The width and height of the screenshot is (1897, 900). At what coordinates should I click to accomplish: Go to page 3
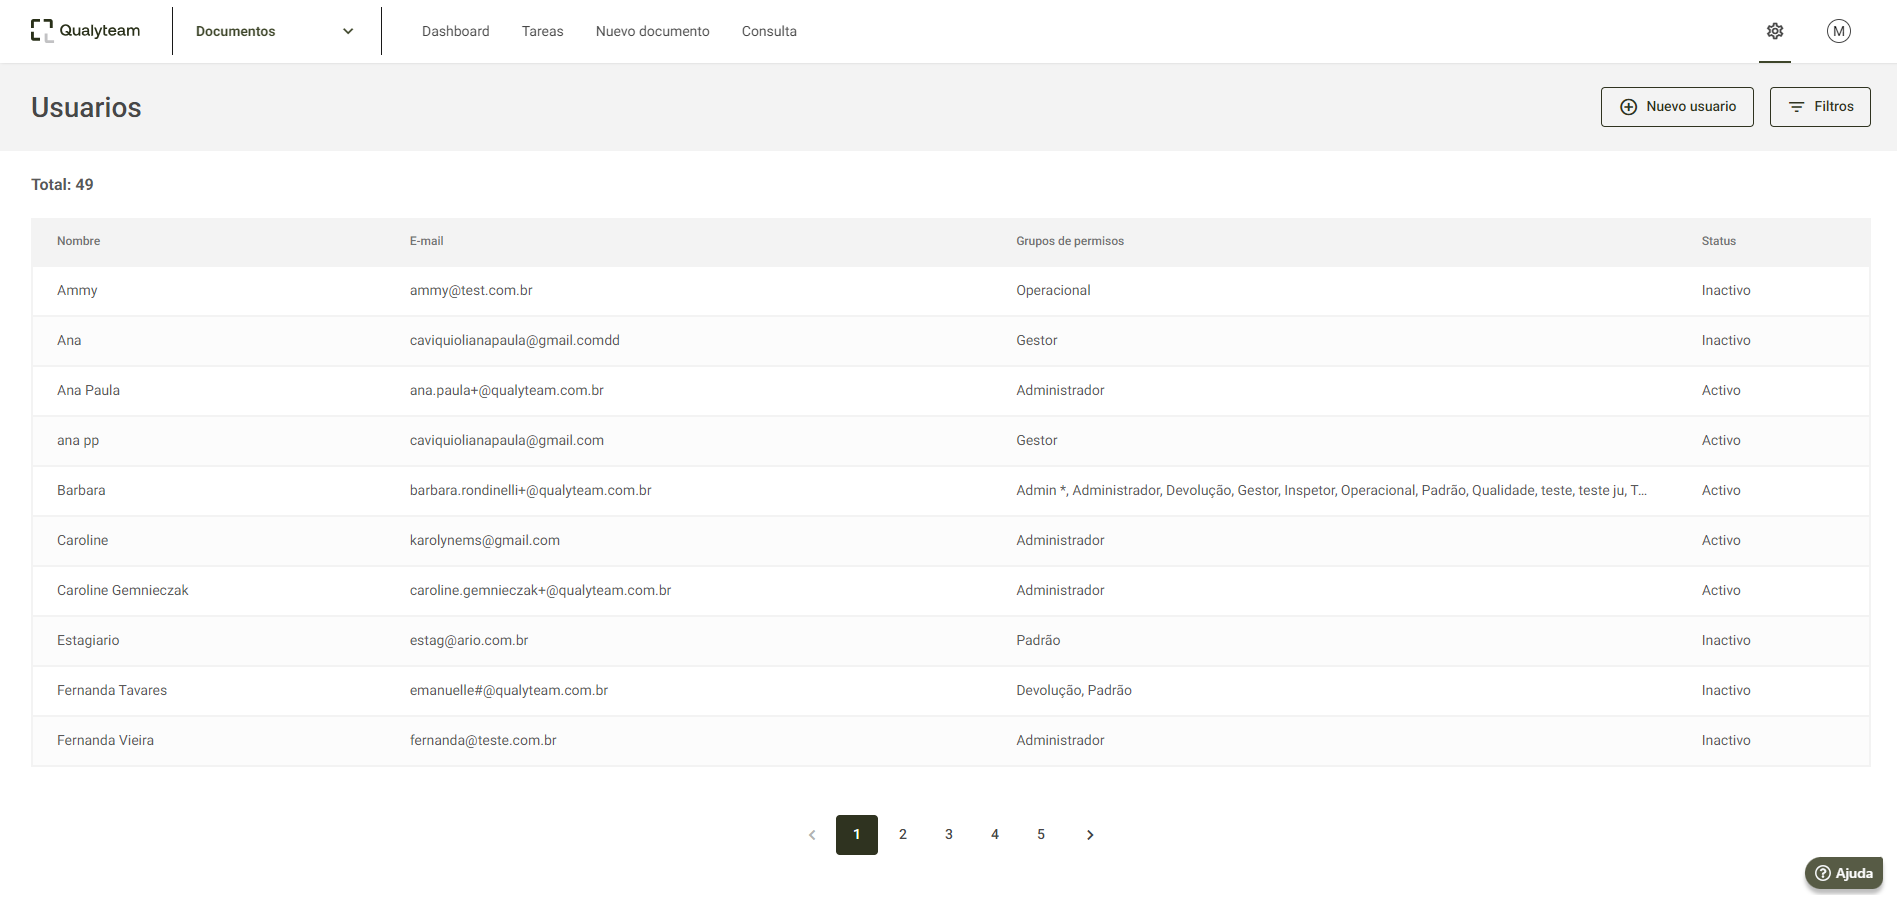[949, 835]
